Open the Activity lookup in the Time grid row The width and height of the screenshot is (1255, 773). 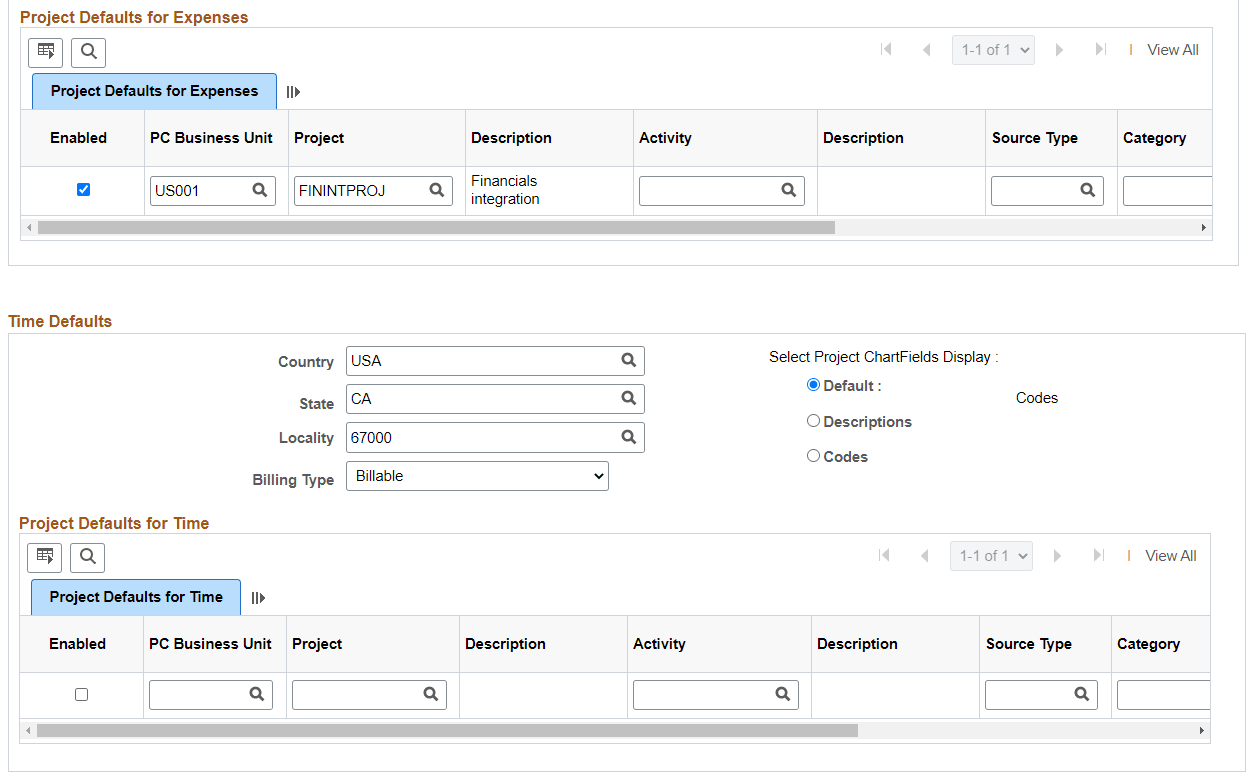pyautogui.click(x=784, y=694)
